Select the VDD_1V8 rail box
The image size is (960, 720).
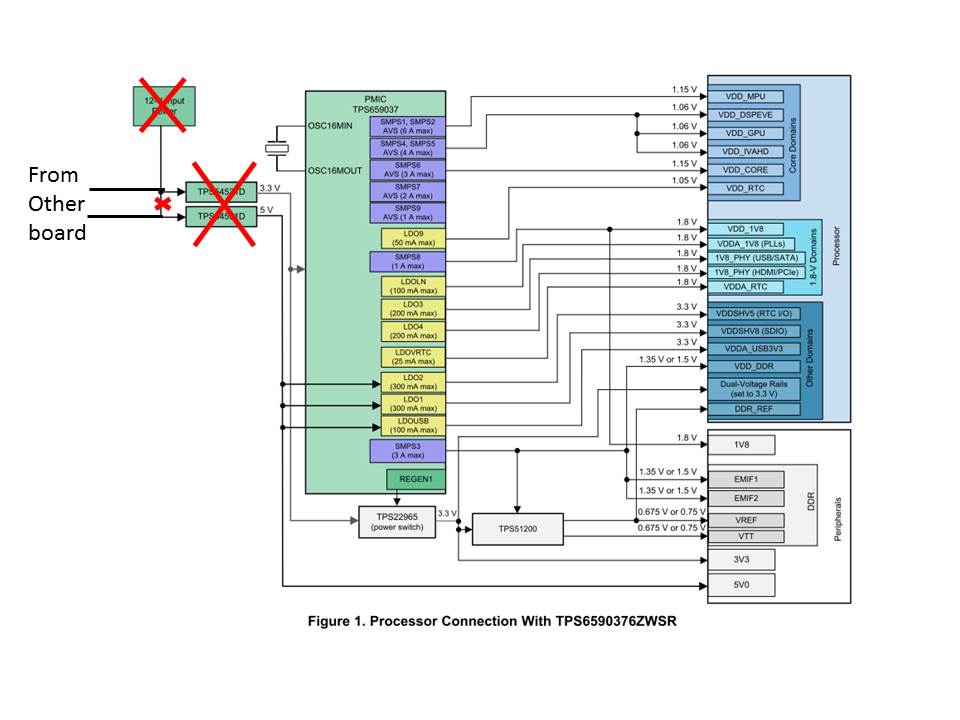click(x=745, y=229)
